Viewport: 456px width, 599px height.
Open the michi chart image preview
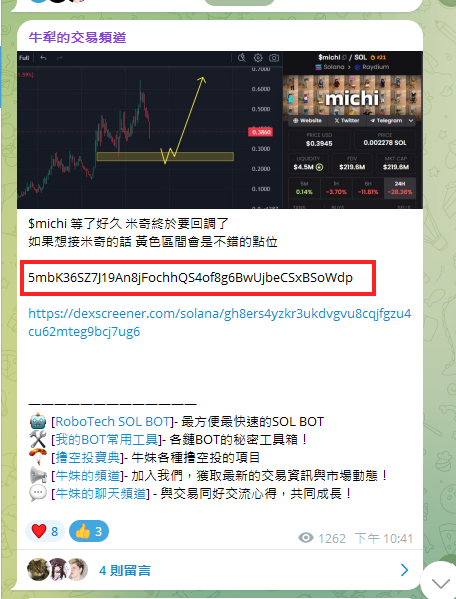pos(220,130)
